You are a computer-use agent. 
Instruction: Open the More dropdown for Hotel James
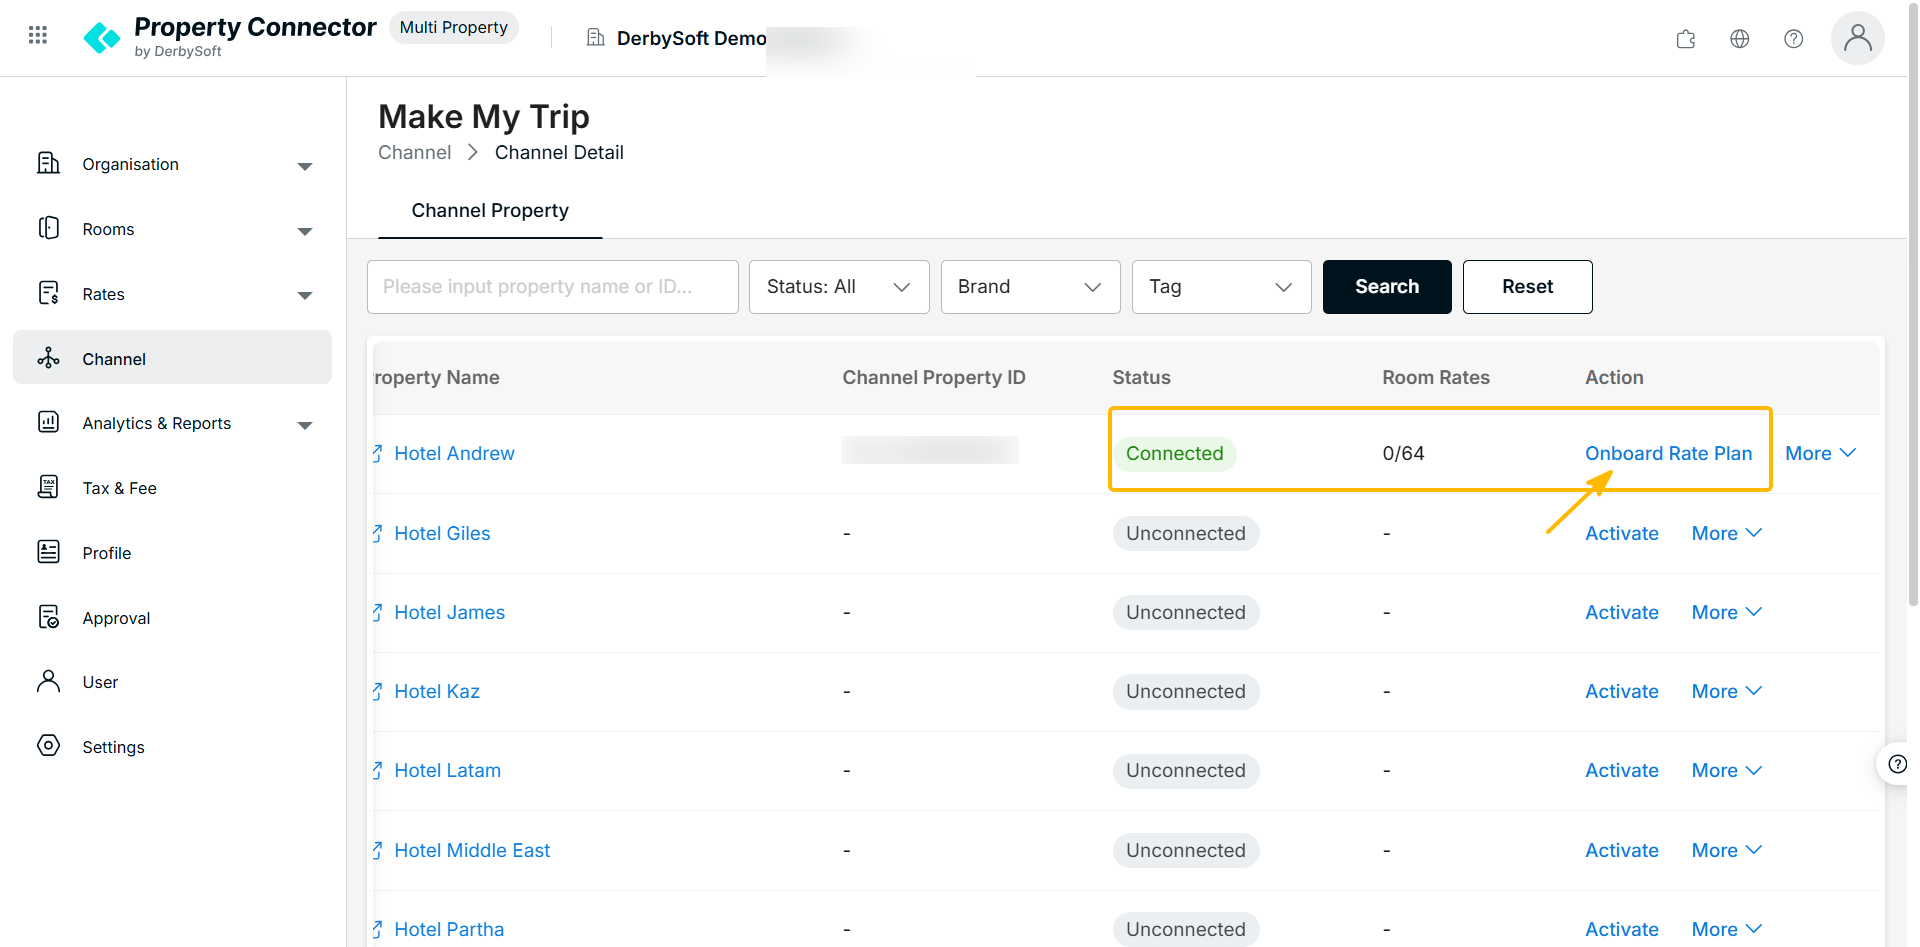[1727, 612]
